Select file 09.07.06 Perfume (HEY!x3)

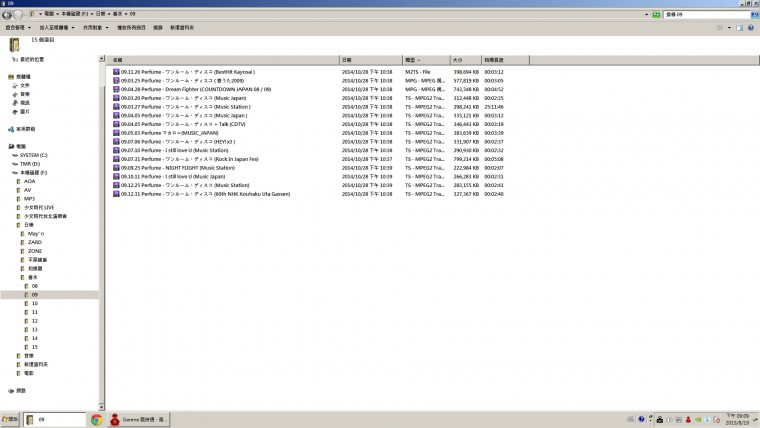(178, 142)
